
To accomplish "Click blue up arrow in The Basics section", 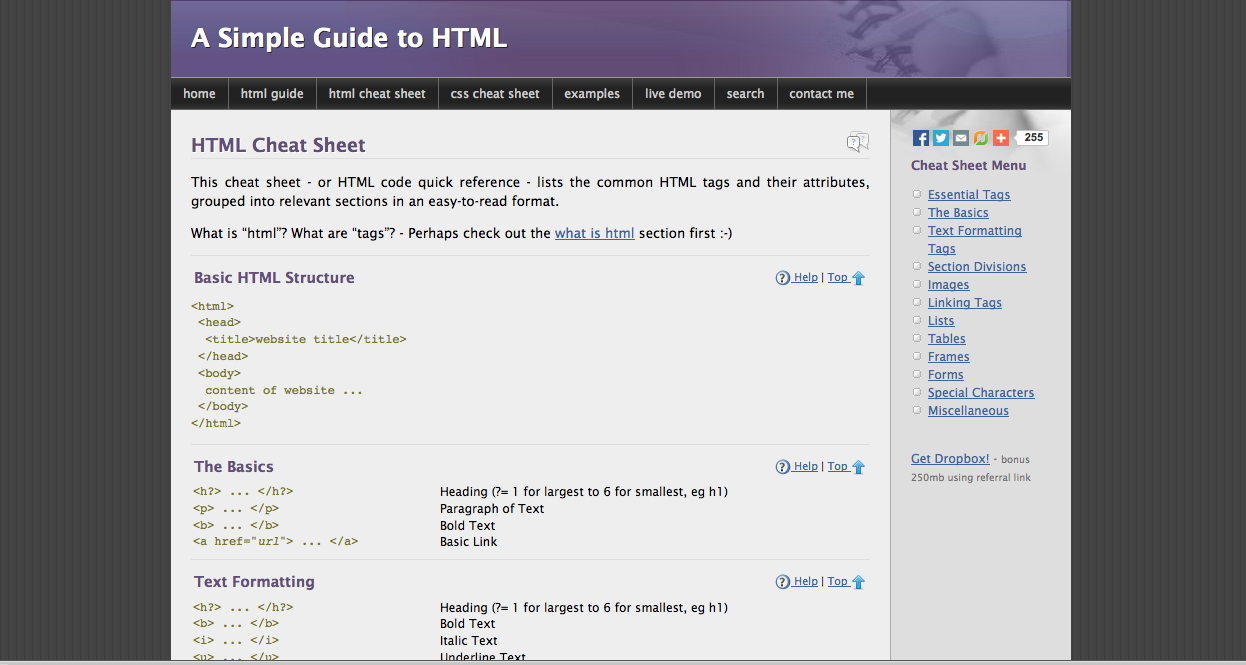I will pyautogui.click(x=858, y=467).
